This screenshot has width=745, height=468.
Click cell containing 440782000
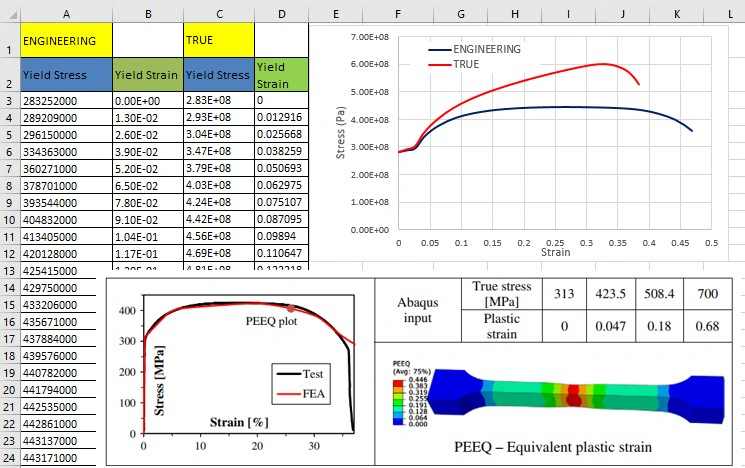tap(58, 373)
